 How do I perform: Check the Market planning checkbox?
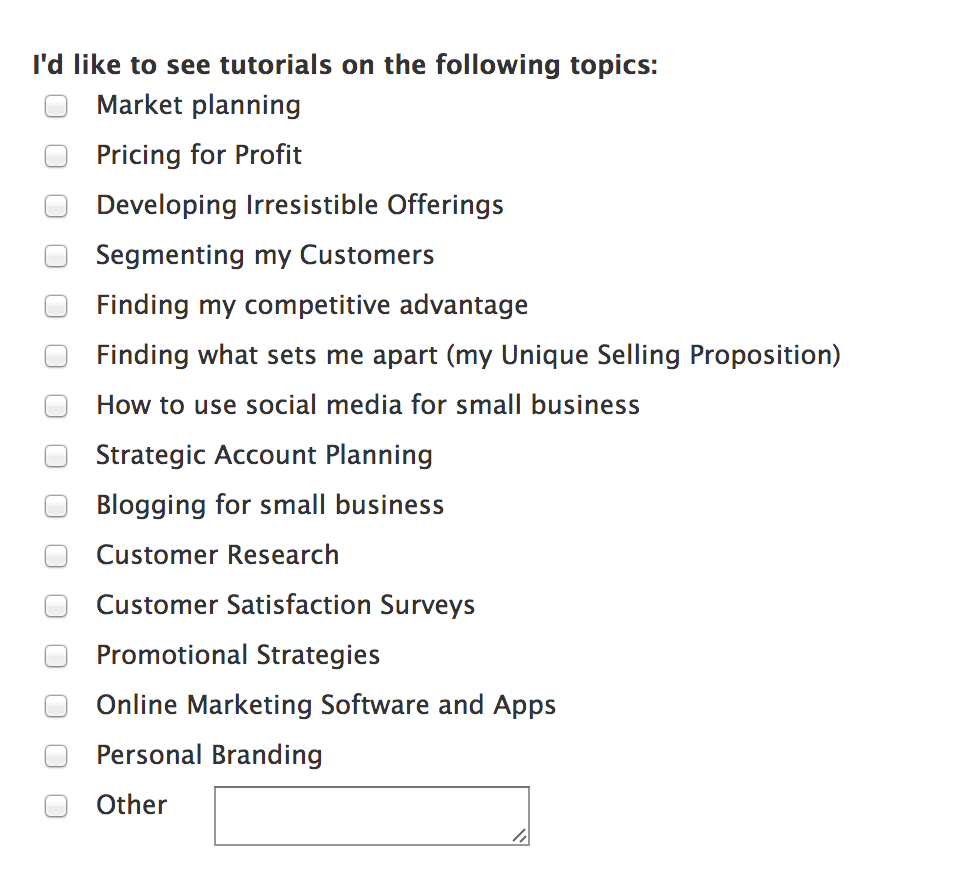point(56,106)
